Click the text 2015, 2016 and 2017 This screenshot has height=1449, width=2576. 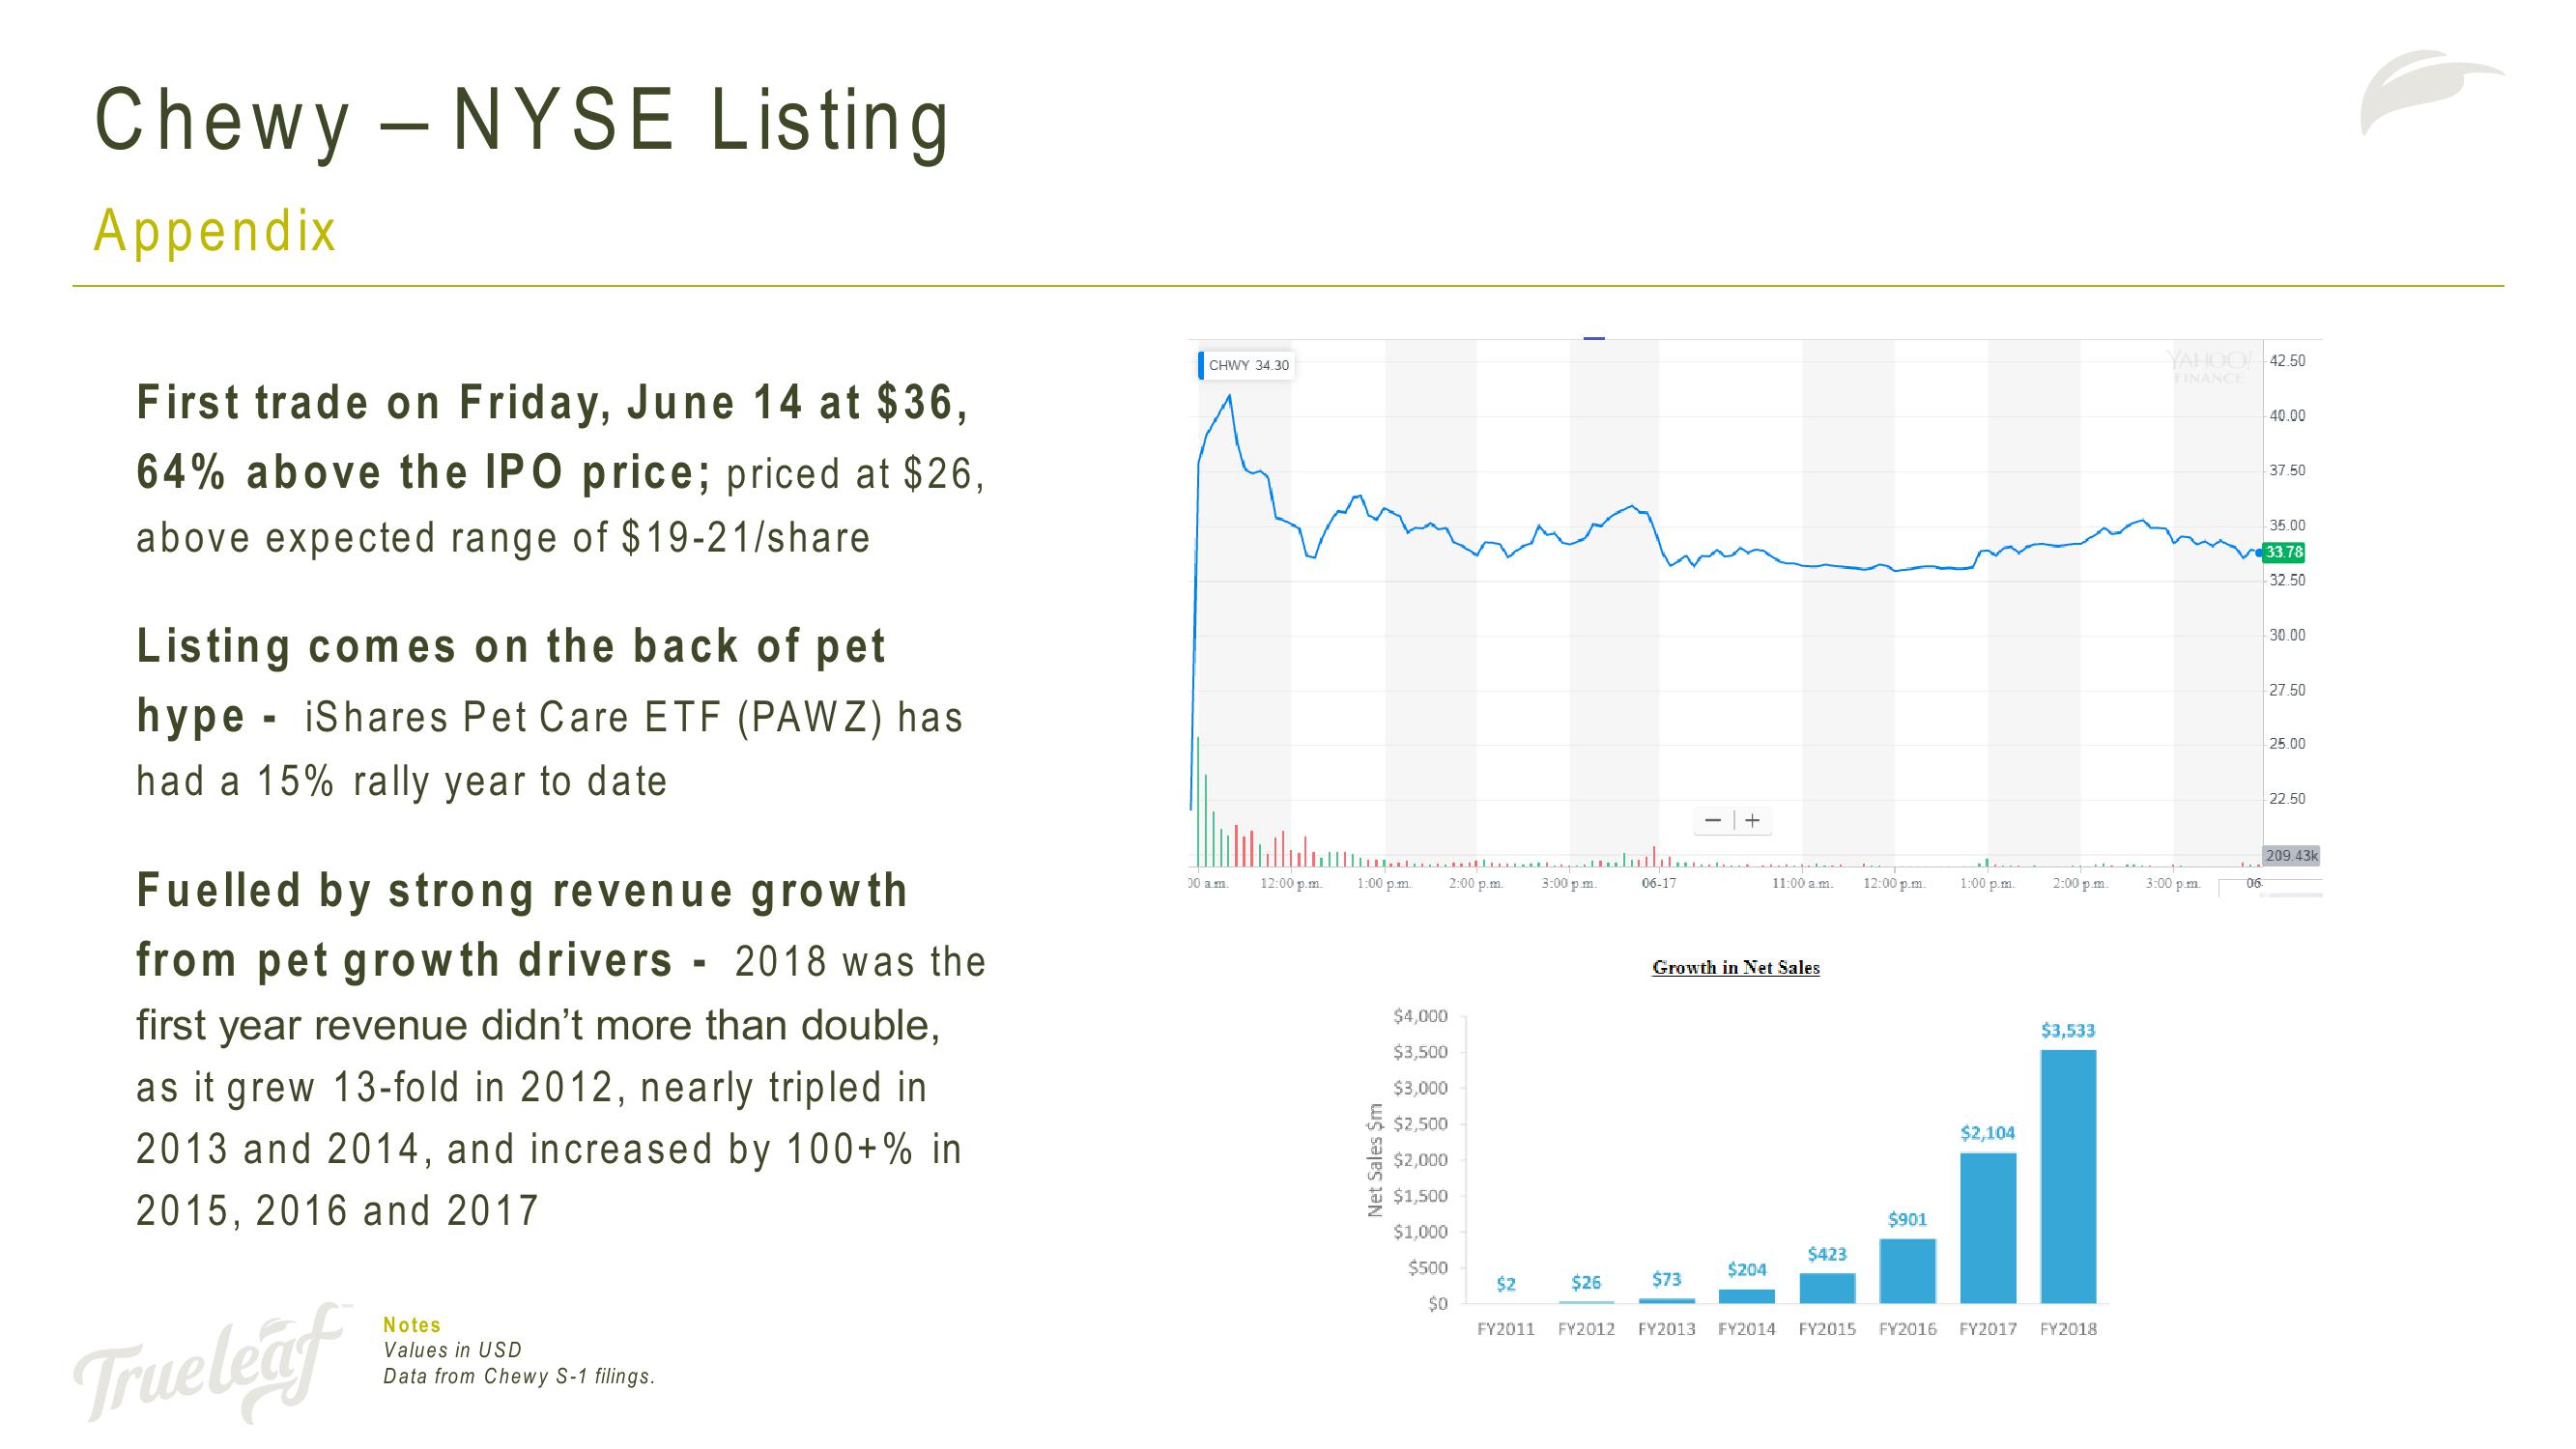337,1211
